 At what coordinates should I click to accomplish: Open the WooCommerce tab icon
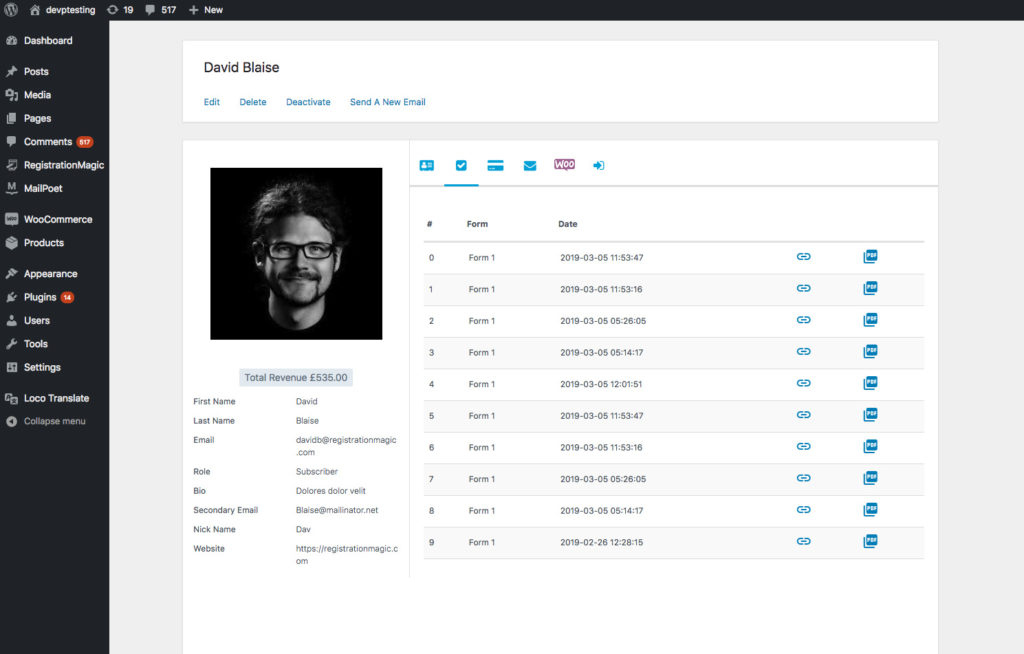(x=564, y=165)
